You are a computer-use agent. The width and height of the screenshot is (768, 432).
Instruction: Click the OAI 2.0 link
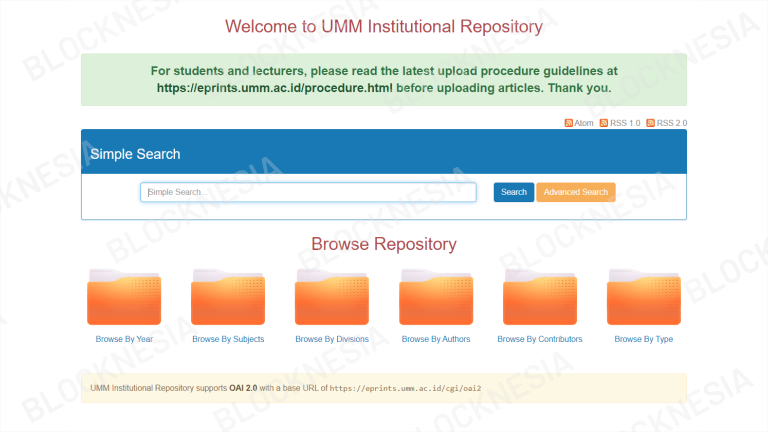coord(243,388)
